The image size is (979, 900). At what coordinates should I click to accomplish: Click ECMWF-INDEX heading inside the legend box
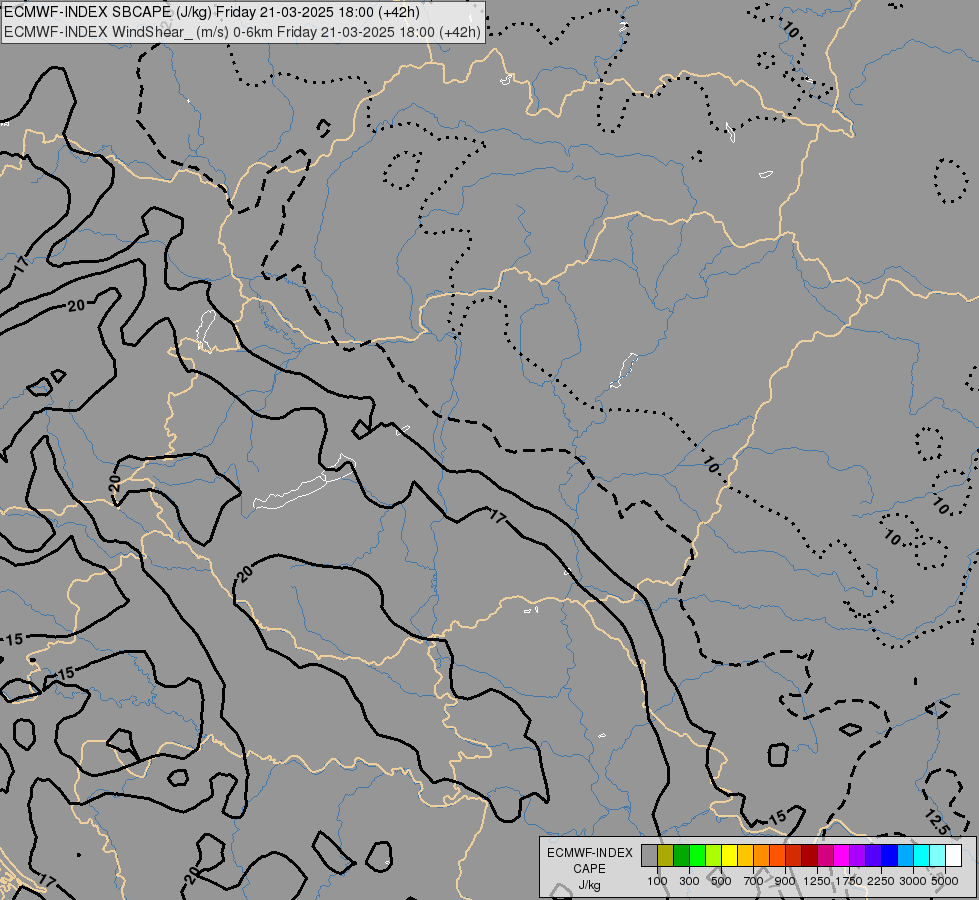(x=590, y=853)
